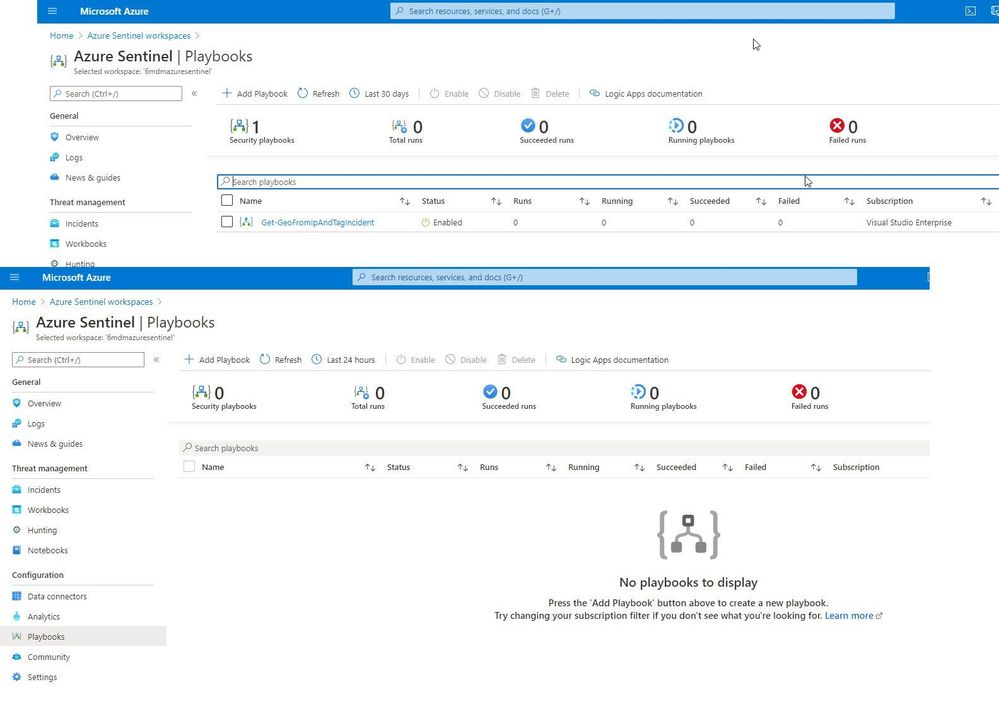Screen dimensions: 999x708
Task: Focus the sidebar search box in lower window
Action: pos(78,360)
